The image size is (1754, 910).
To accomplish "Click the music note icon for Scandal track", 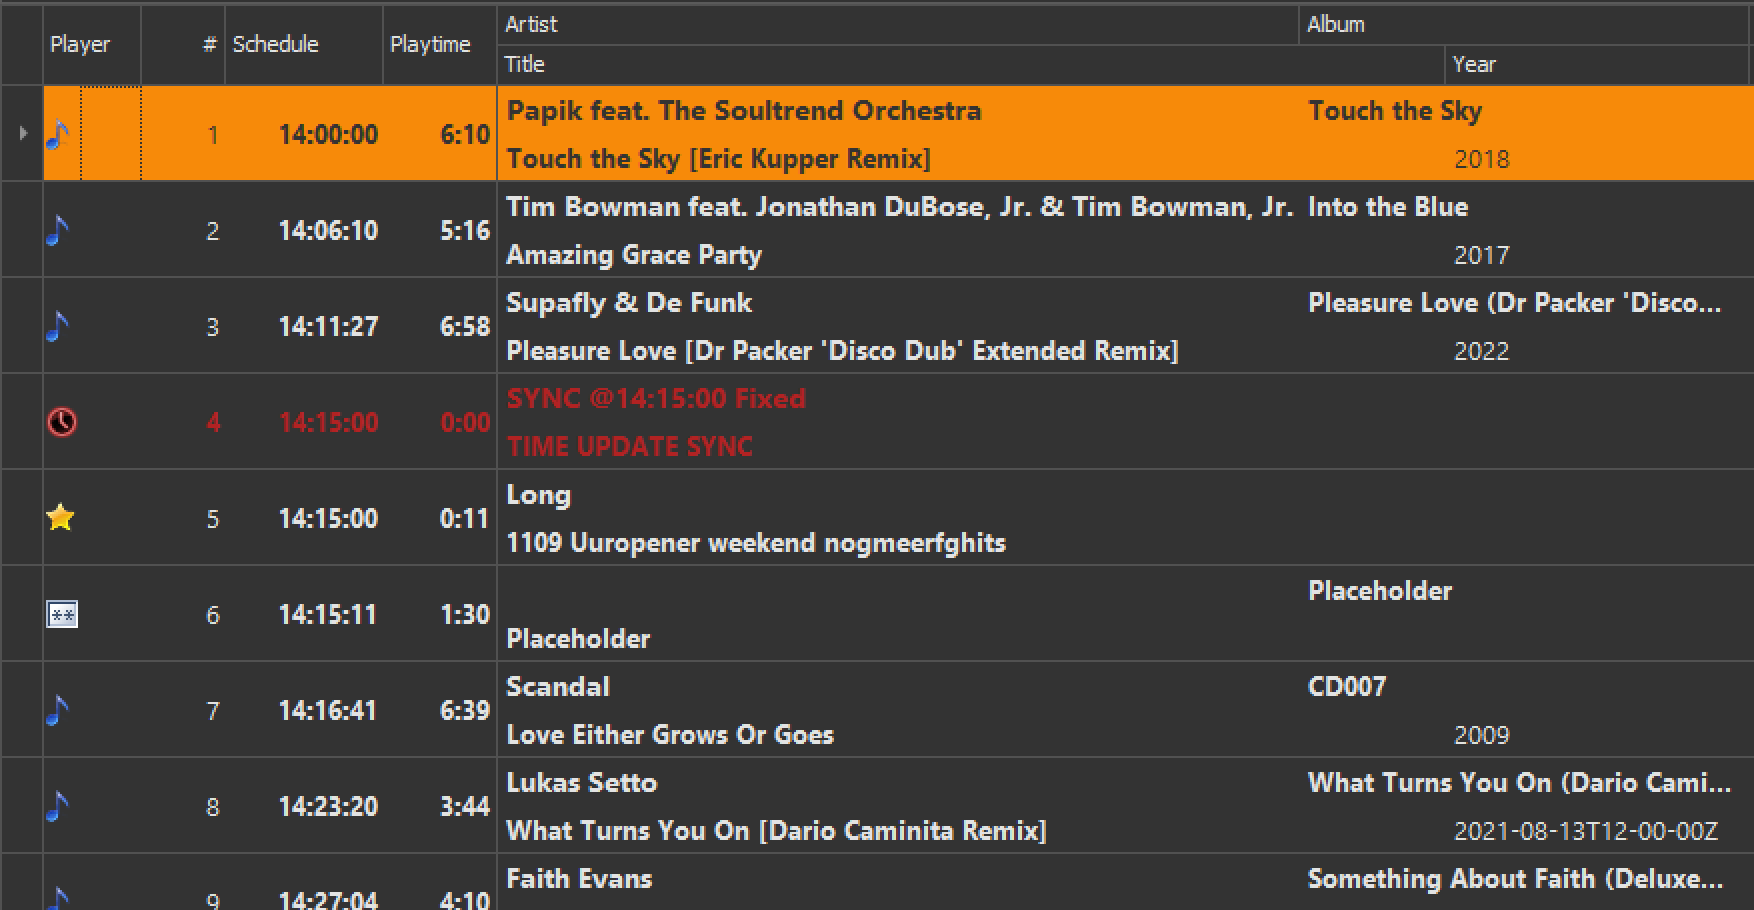I will [58, 710].
